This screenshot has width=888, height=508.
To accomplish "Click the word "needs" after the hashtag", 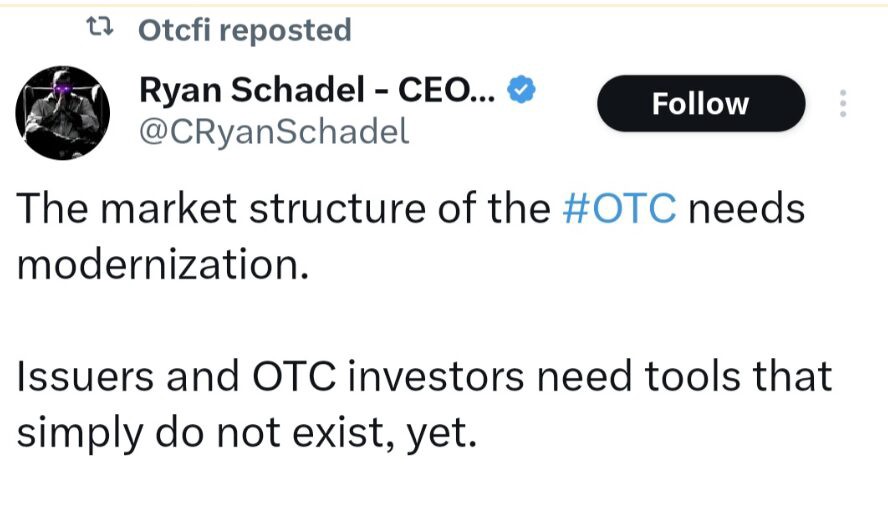I will pyautogui.click(x=747, y=209).
